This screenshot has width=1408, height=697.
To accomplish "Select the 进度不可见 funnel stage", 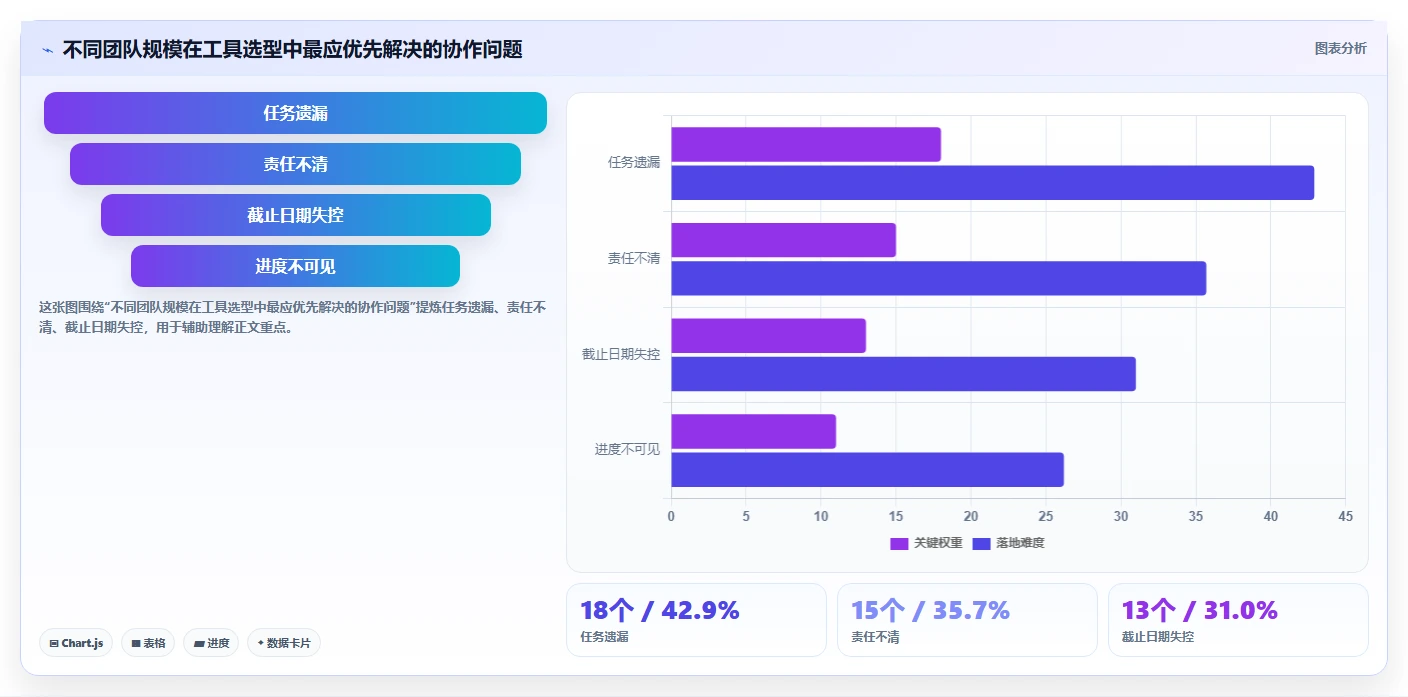I will coord(295,266).
